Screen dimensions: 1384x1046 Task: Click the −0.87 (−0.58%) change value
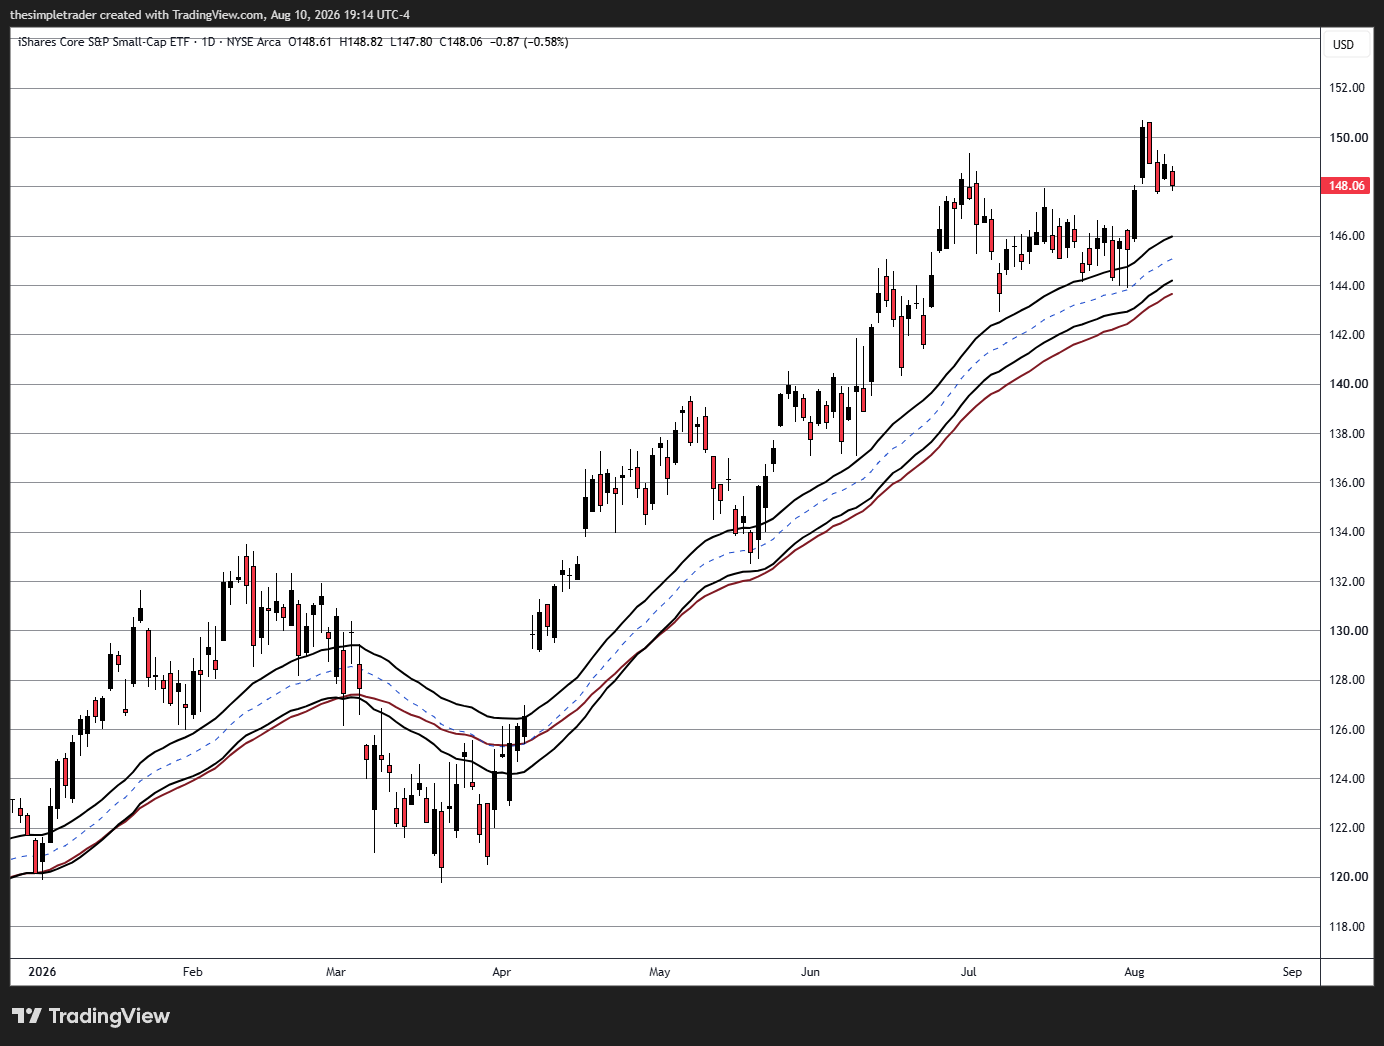click(x=529, y=42)
